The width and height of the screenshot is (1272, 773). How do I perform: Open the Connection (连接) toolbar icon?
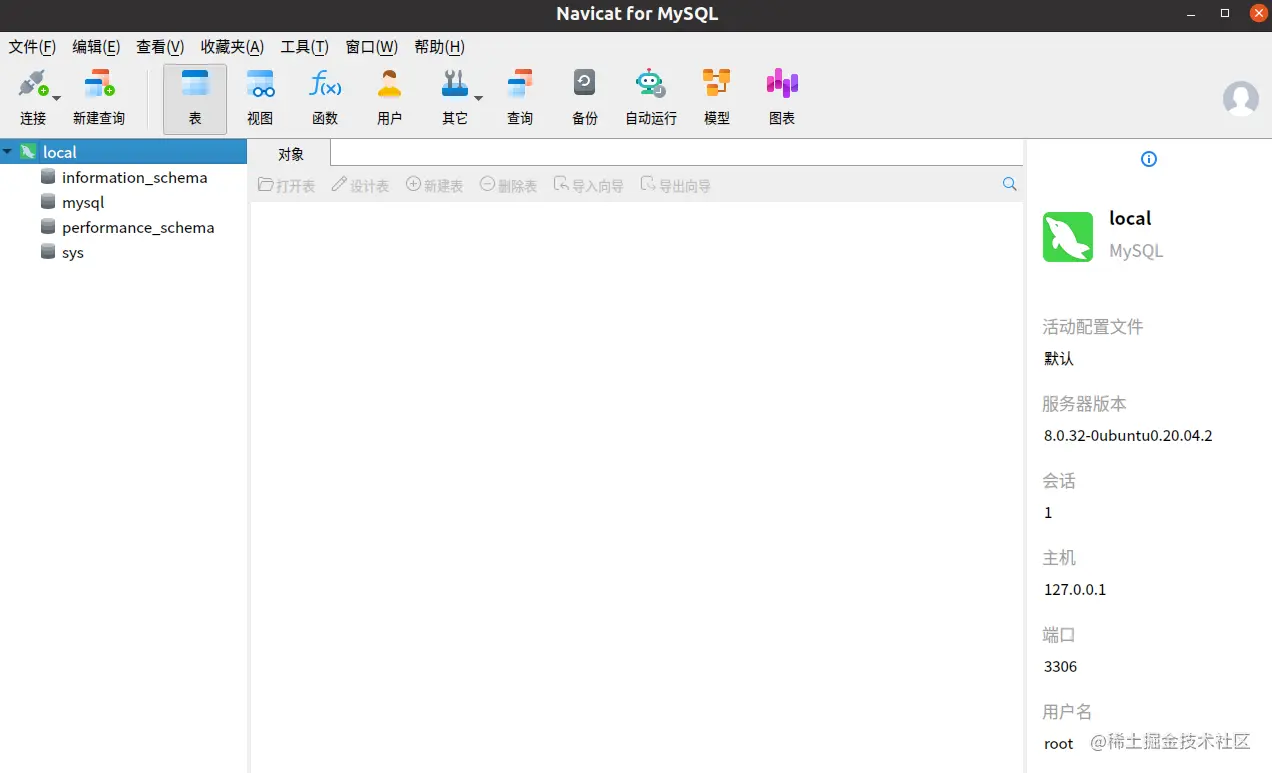pyautogui.click(x=32, y=97)
